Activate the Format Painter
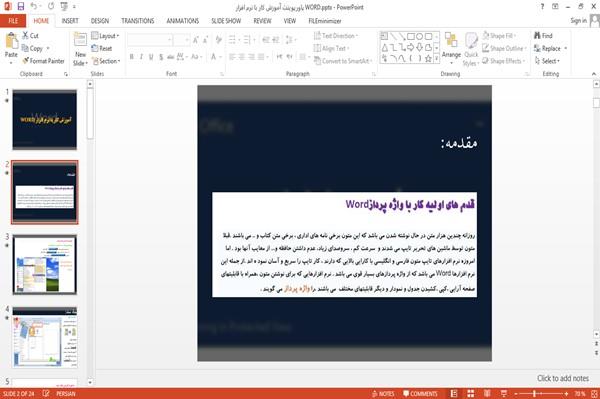 [44, 61]
